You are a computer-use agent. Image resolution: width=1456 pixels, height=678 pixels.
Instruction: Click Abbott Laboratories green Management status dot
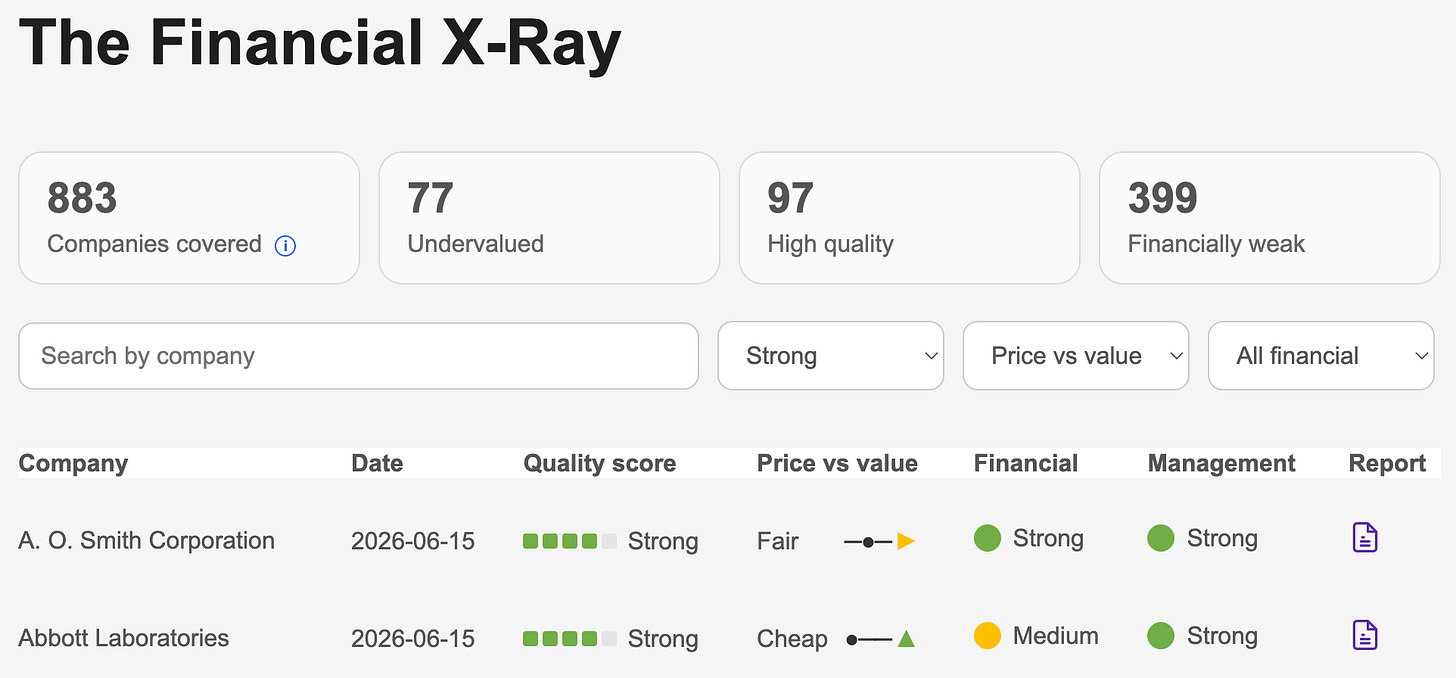(1161, 636)
